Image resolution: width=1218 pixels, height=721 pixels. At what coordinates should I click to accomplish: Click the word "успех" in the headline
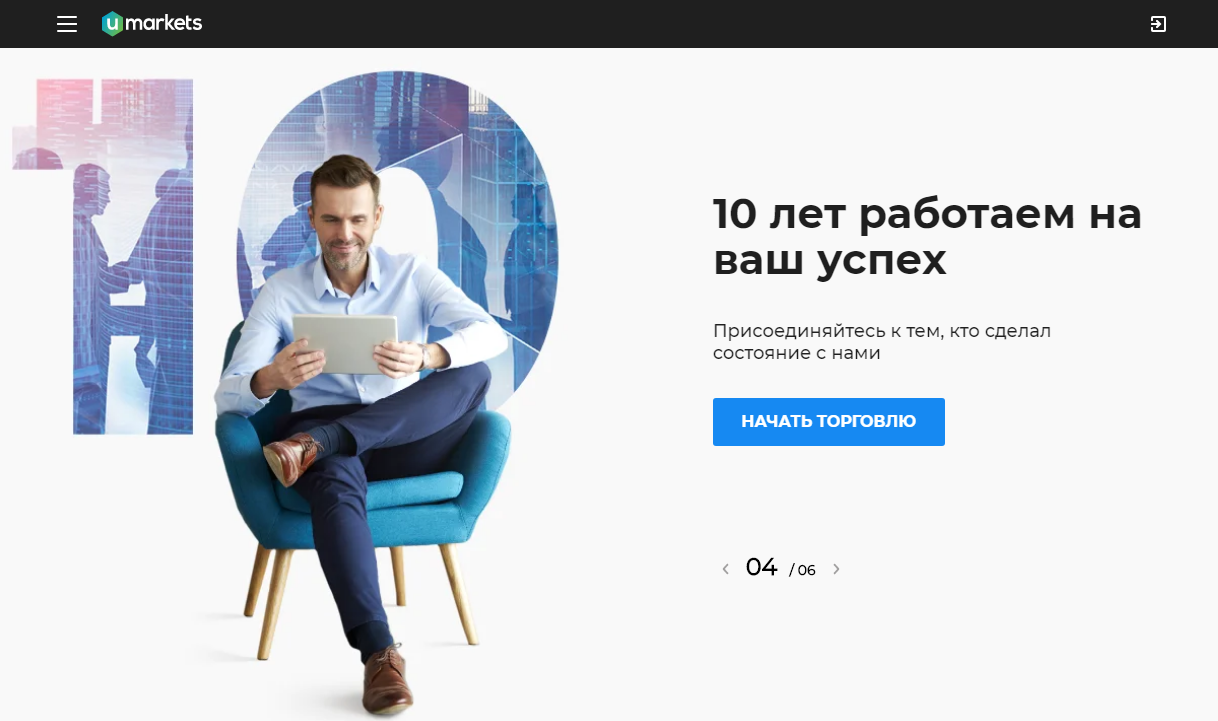(x=882, y=262)
